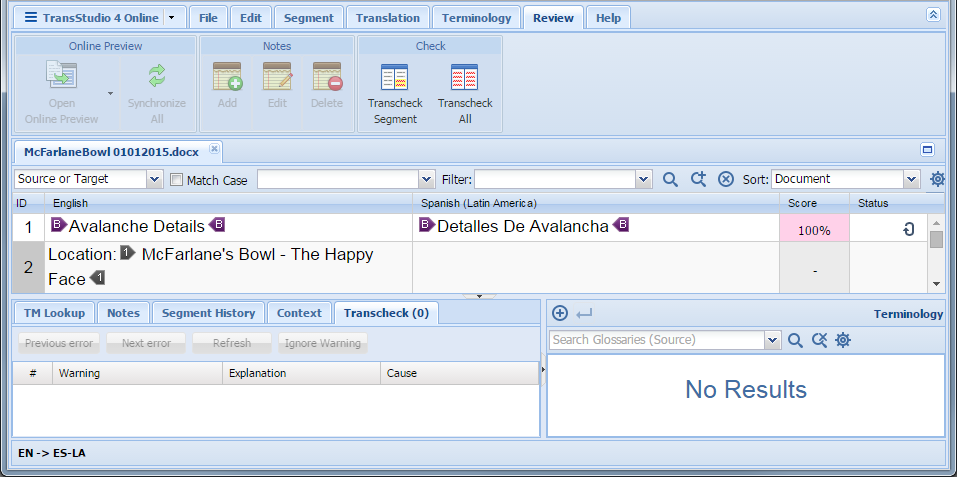Open the File tab

point(208,18)
